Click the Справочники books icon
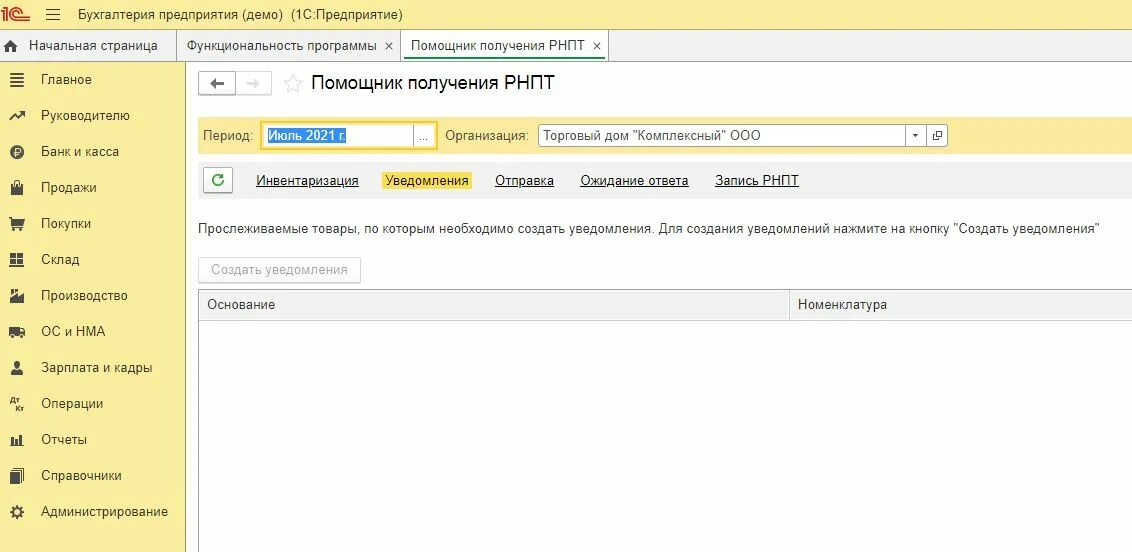This screenshot has width=1132, height=552. (17, 476)
